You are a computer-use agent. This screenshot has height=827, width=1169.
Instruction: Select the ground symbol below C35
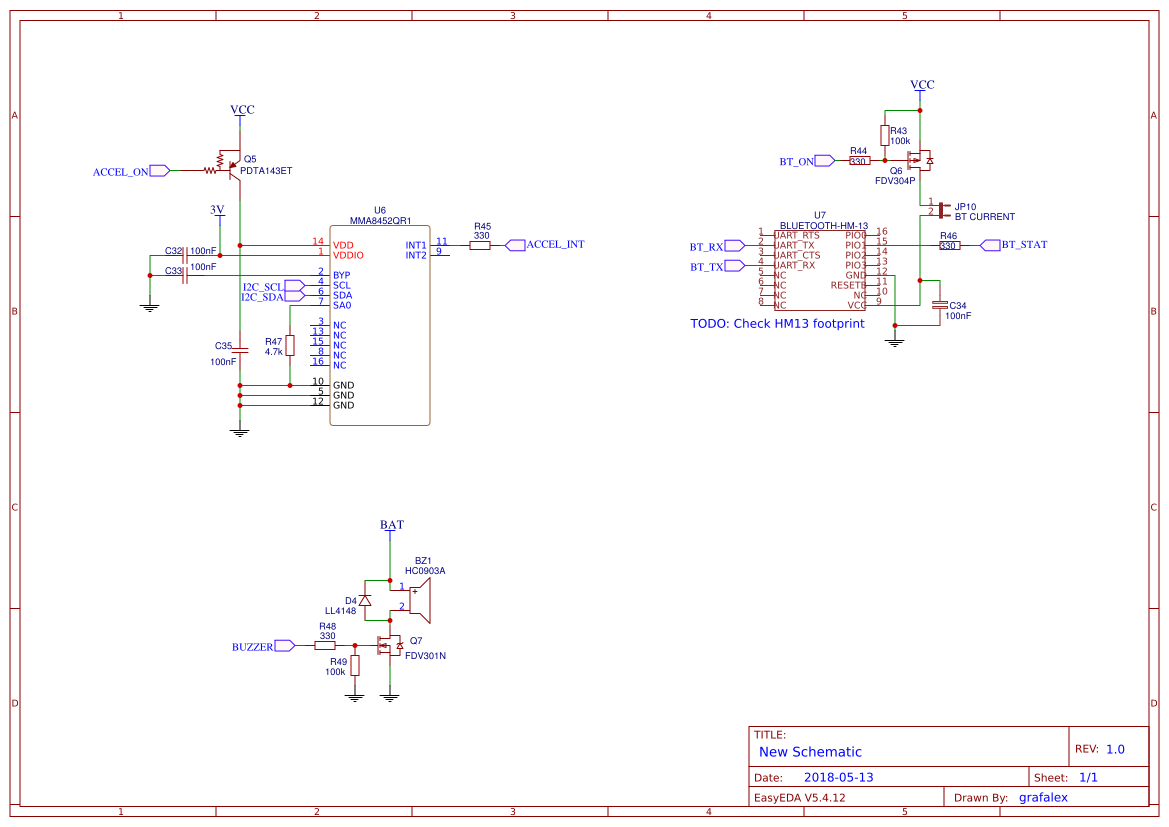click(x=240, y=432)
